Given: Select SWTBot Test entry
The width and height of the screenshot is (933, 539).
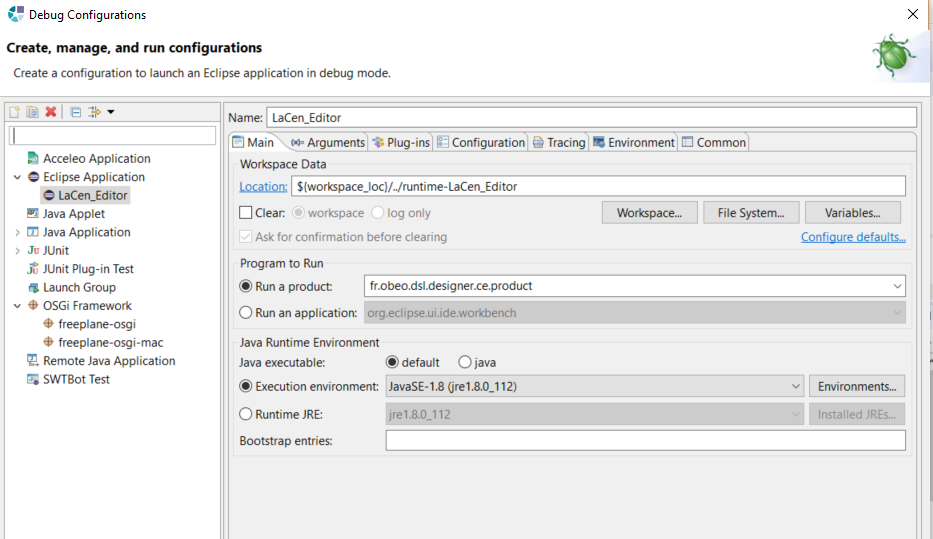Looking at the screenshot, I should pyautogui.click(x=76, y=380).
